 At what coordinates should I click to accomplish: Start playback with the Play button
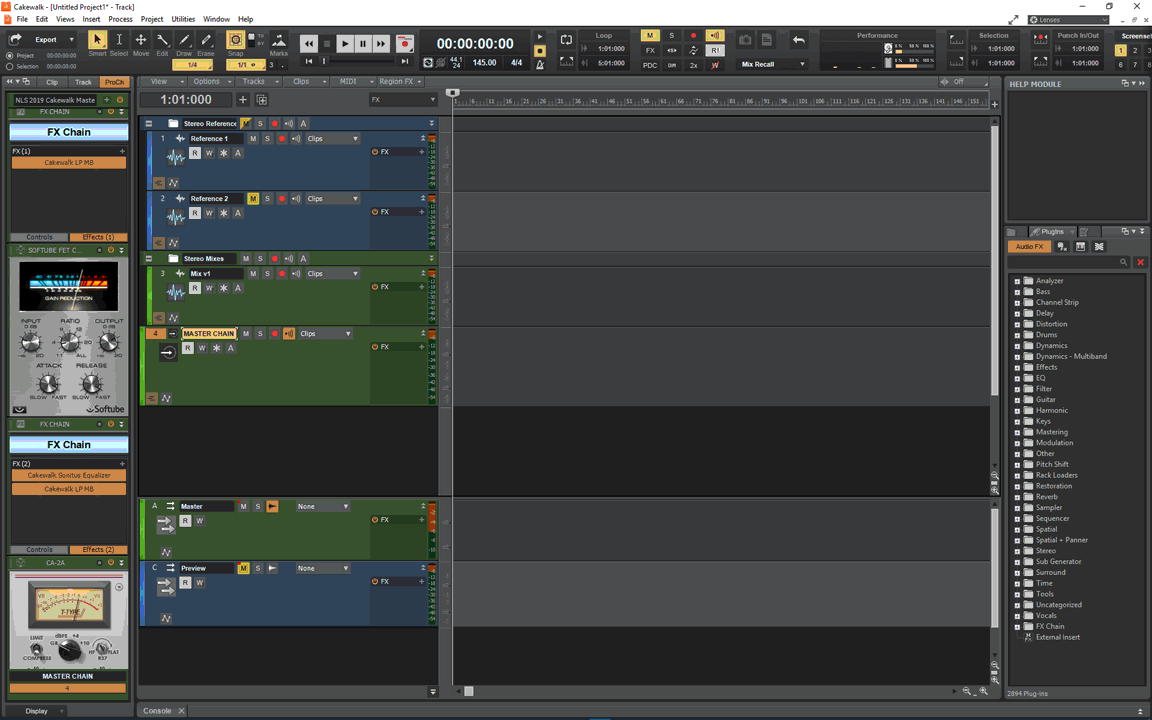[x=345, y=44]
